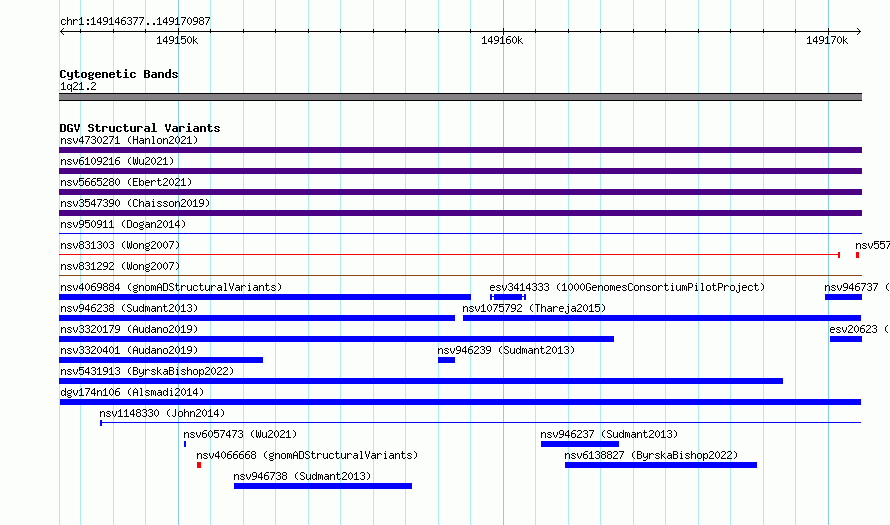Click the dgv174n106 (Alsmadi2014) label

click(x=132, y=392)
